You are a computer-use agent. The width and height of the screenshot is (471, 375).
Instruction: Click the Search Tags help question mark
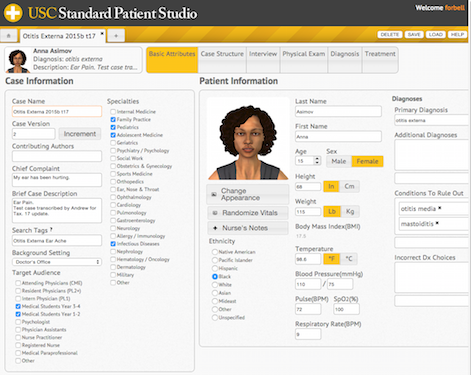tap(51, 229)
